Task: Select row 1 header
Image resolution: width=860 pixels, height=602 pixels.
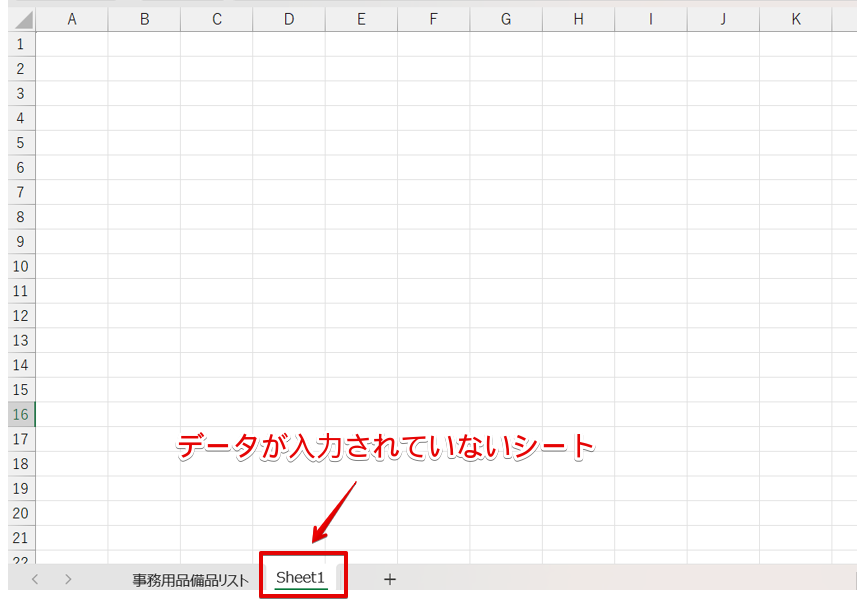Action: click(x=20, y=44)
